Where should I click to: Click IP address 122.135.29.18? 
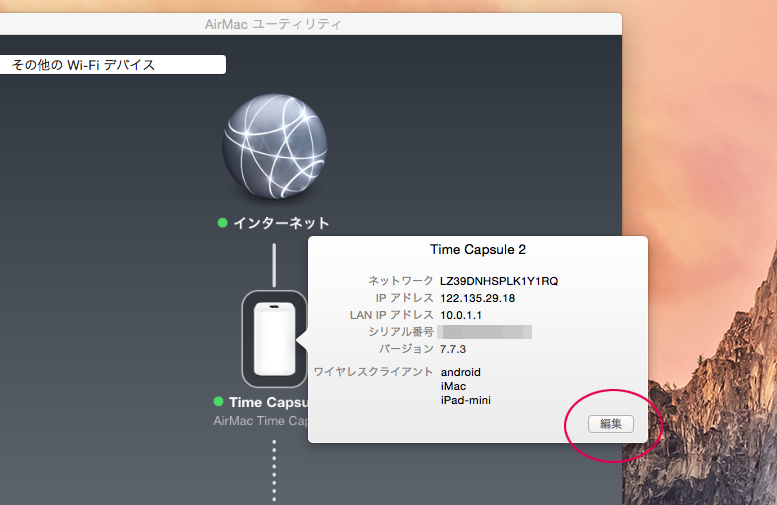pos(478,298)
